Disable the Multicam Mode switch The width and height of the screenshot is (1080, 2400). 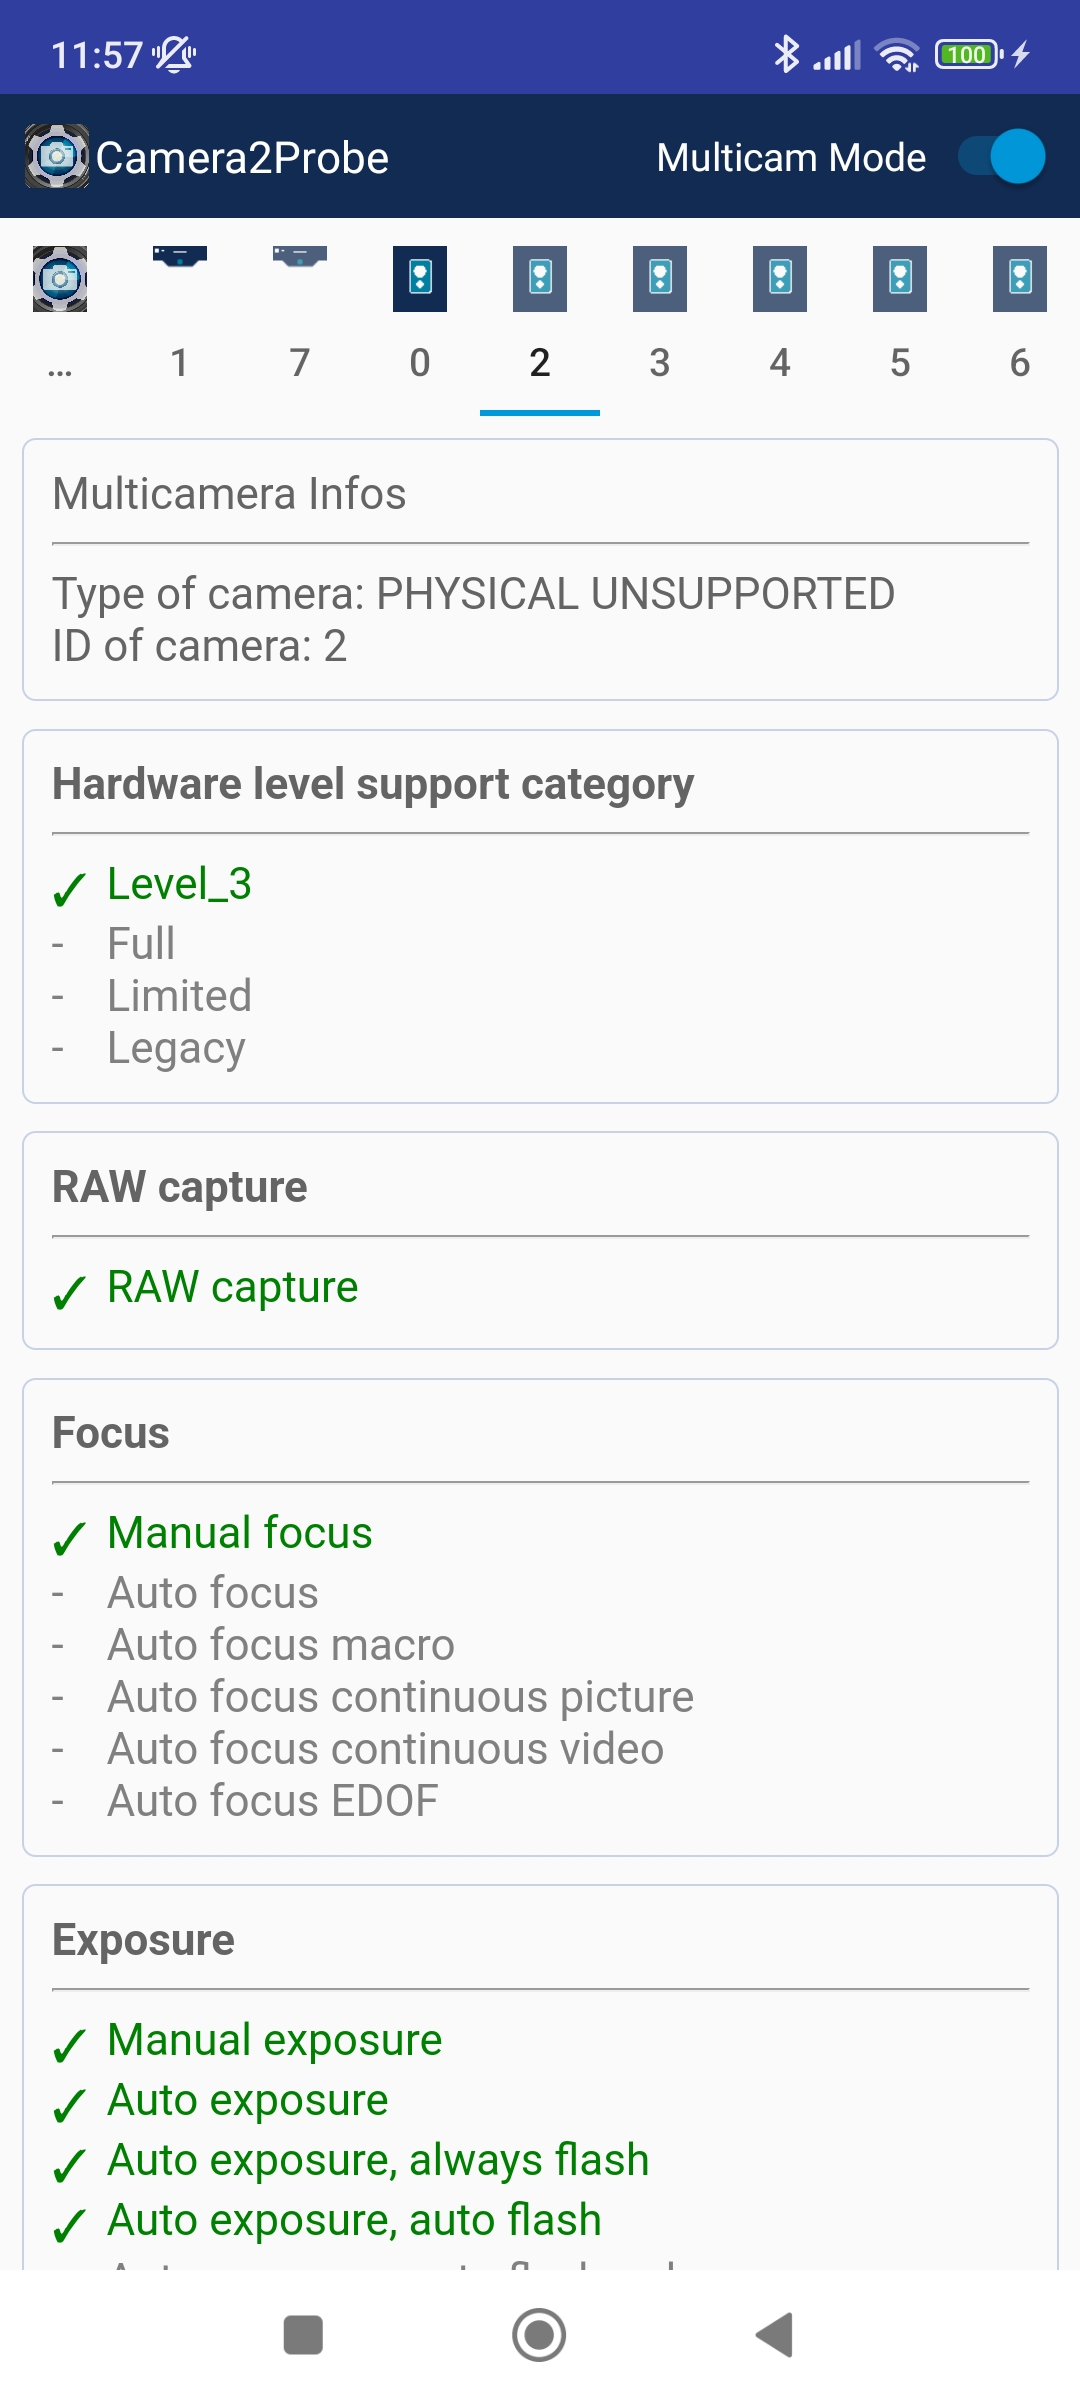pyautogui.click(x=1002, y=157)
